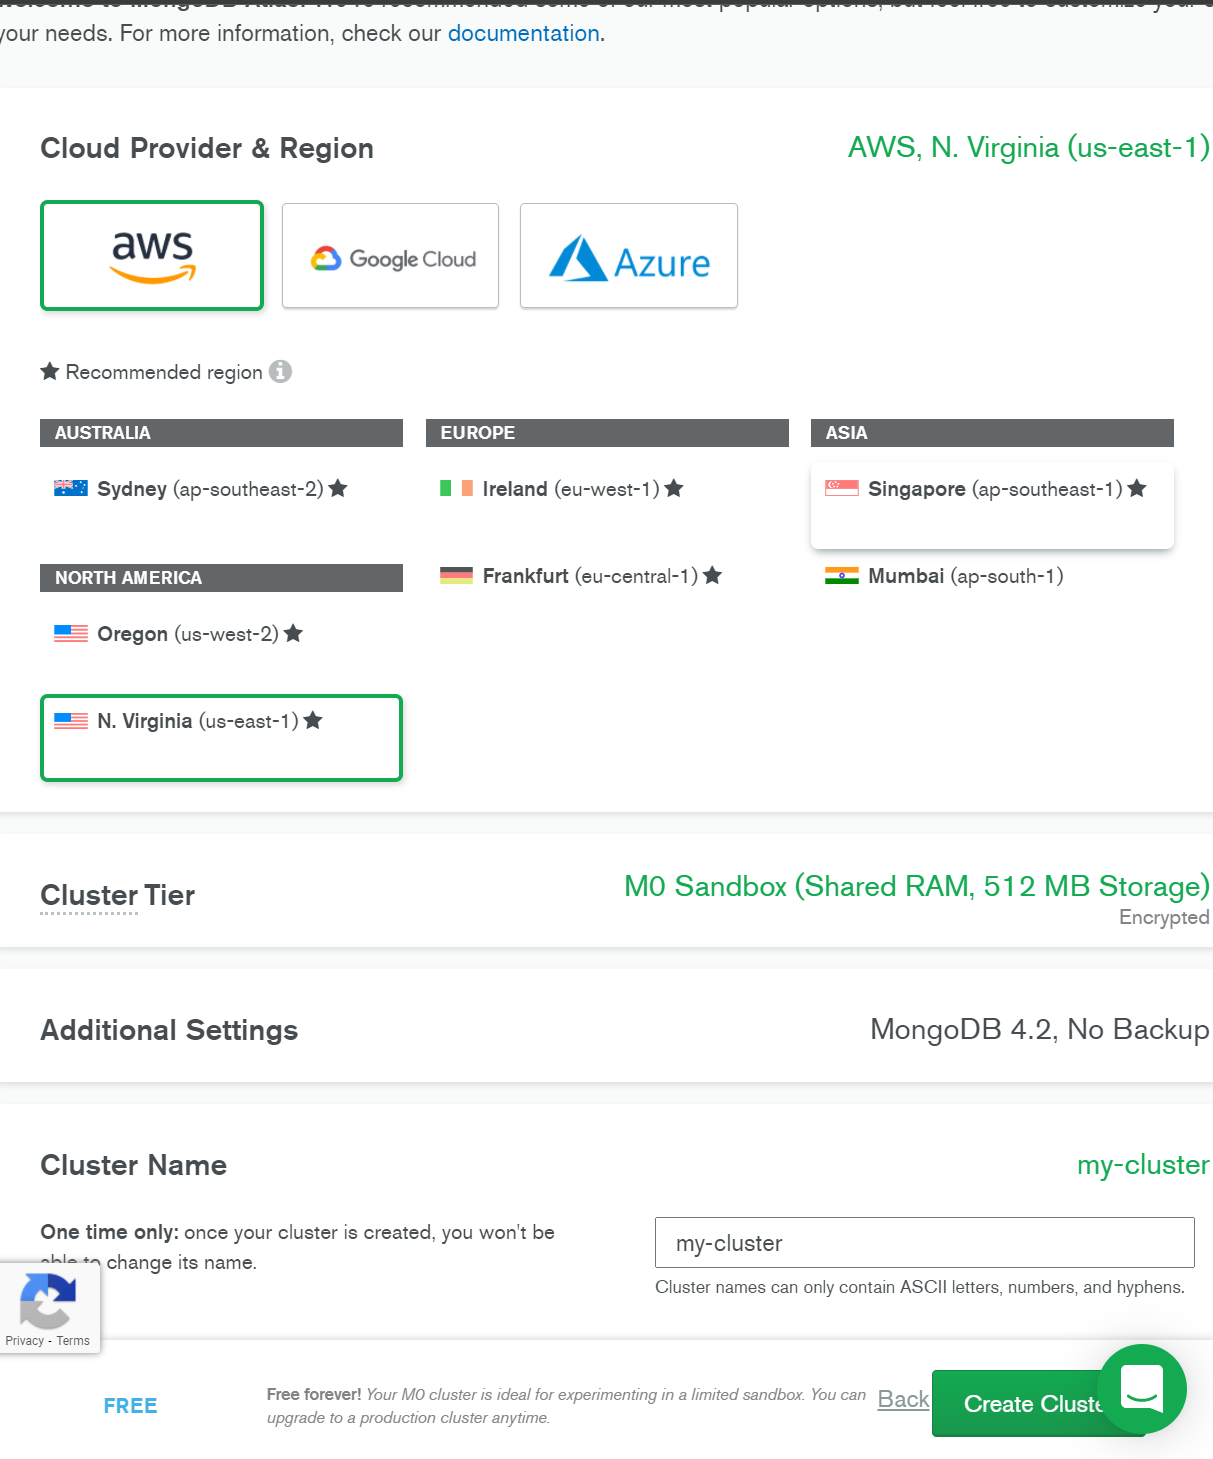Click the Irish flag icon
Screen dimensions: 1213x1459
click(x=457, y=488)
